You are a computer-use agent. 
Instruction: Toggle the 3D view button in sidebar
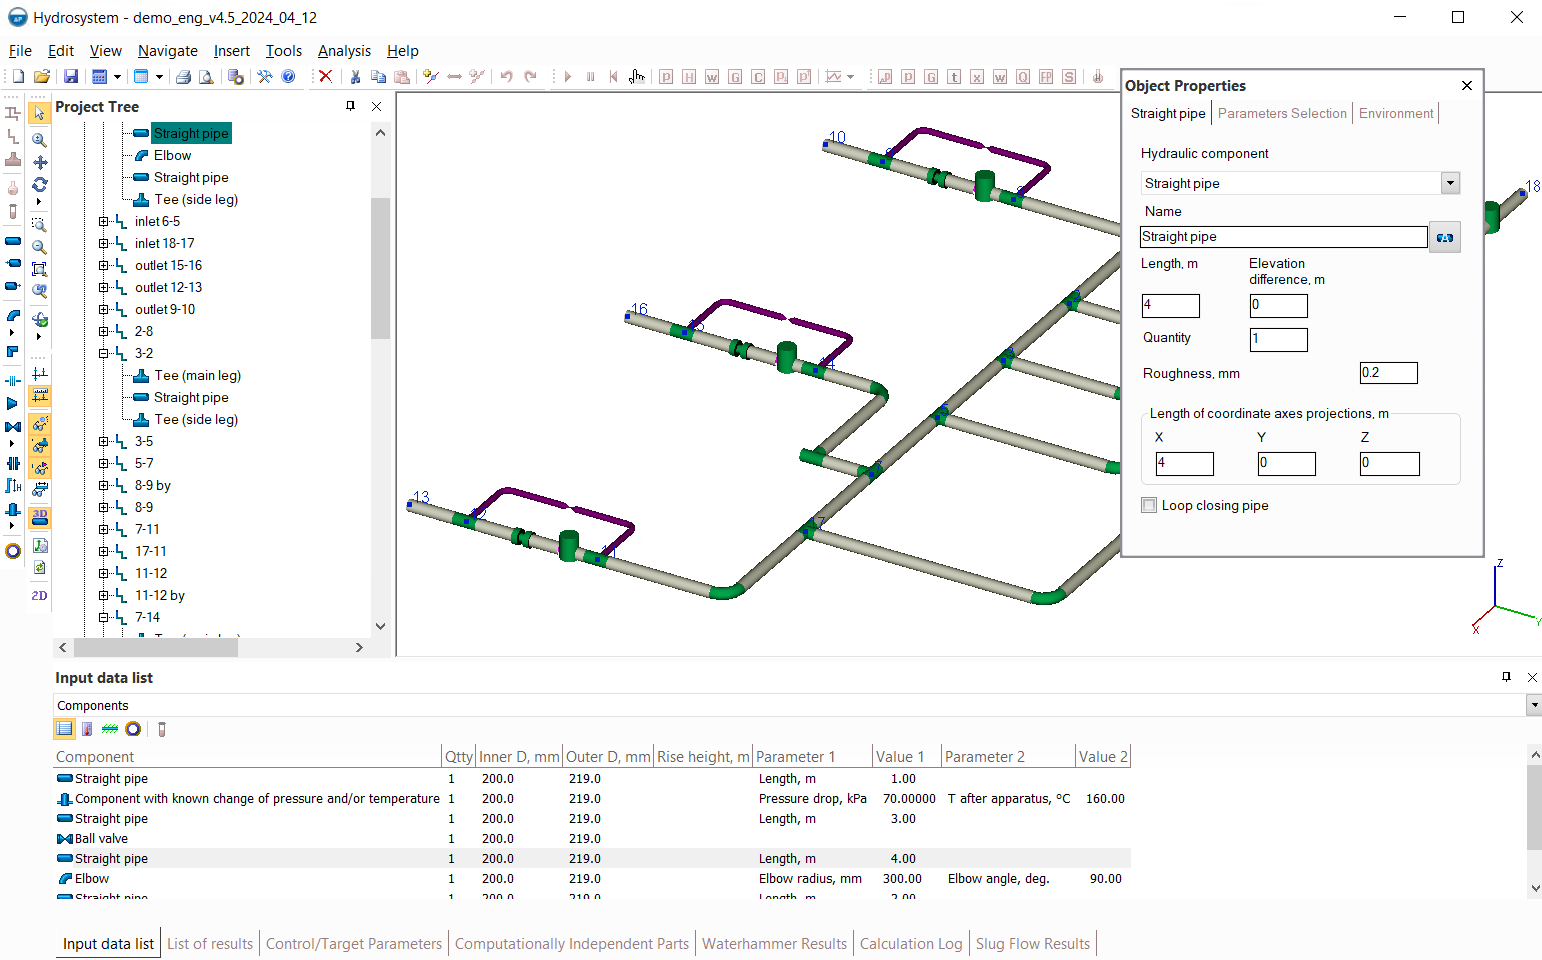coord(40,517)
